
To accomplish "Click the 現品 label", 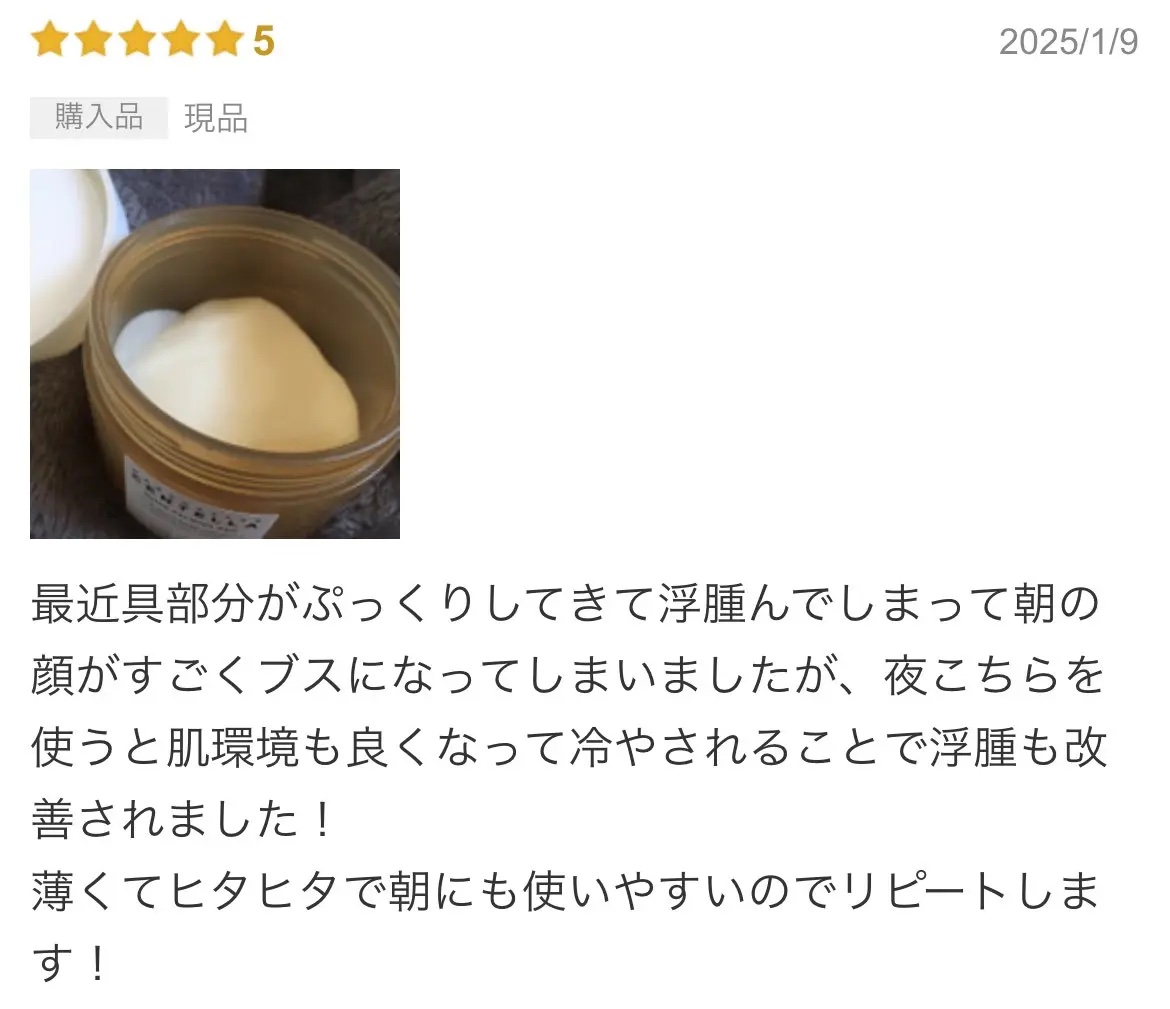I will [x=216, y=118].
